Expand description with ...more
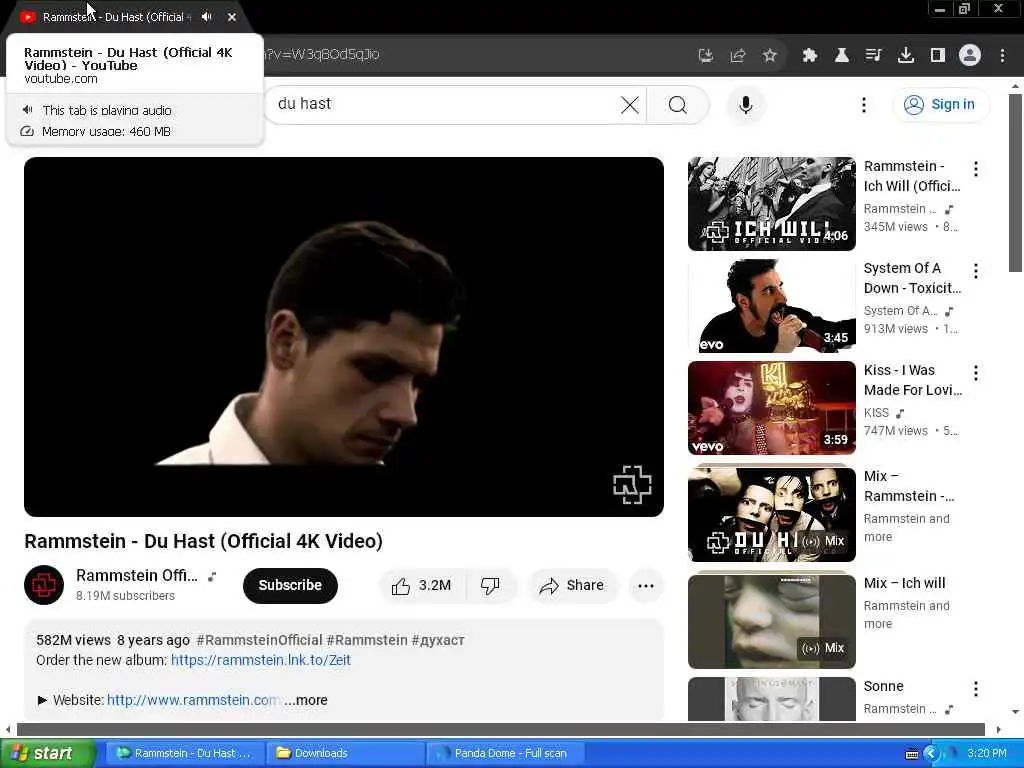This screenshot has height=768, width=1024. 306,700
